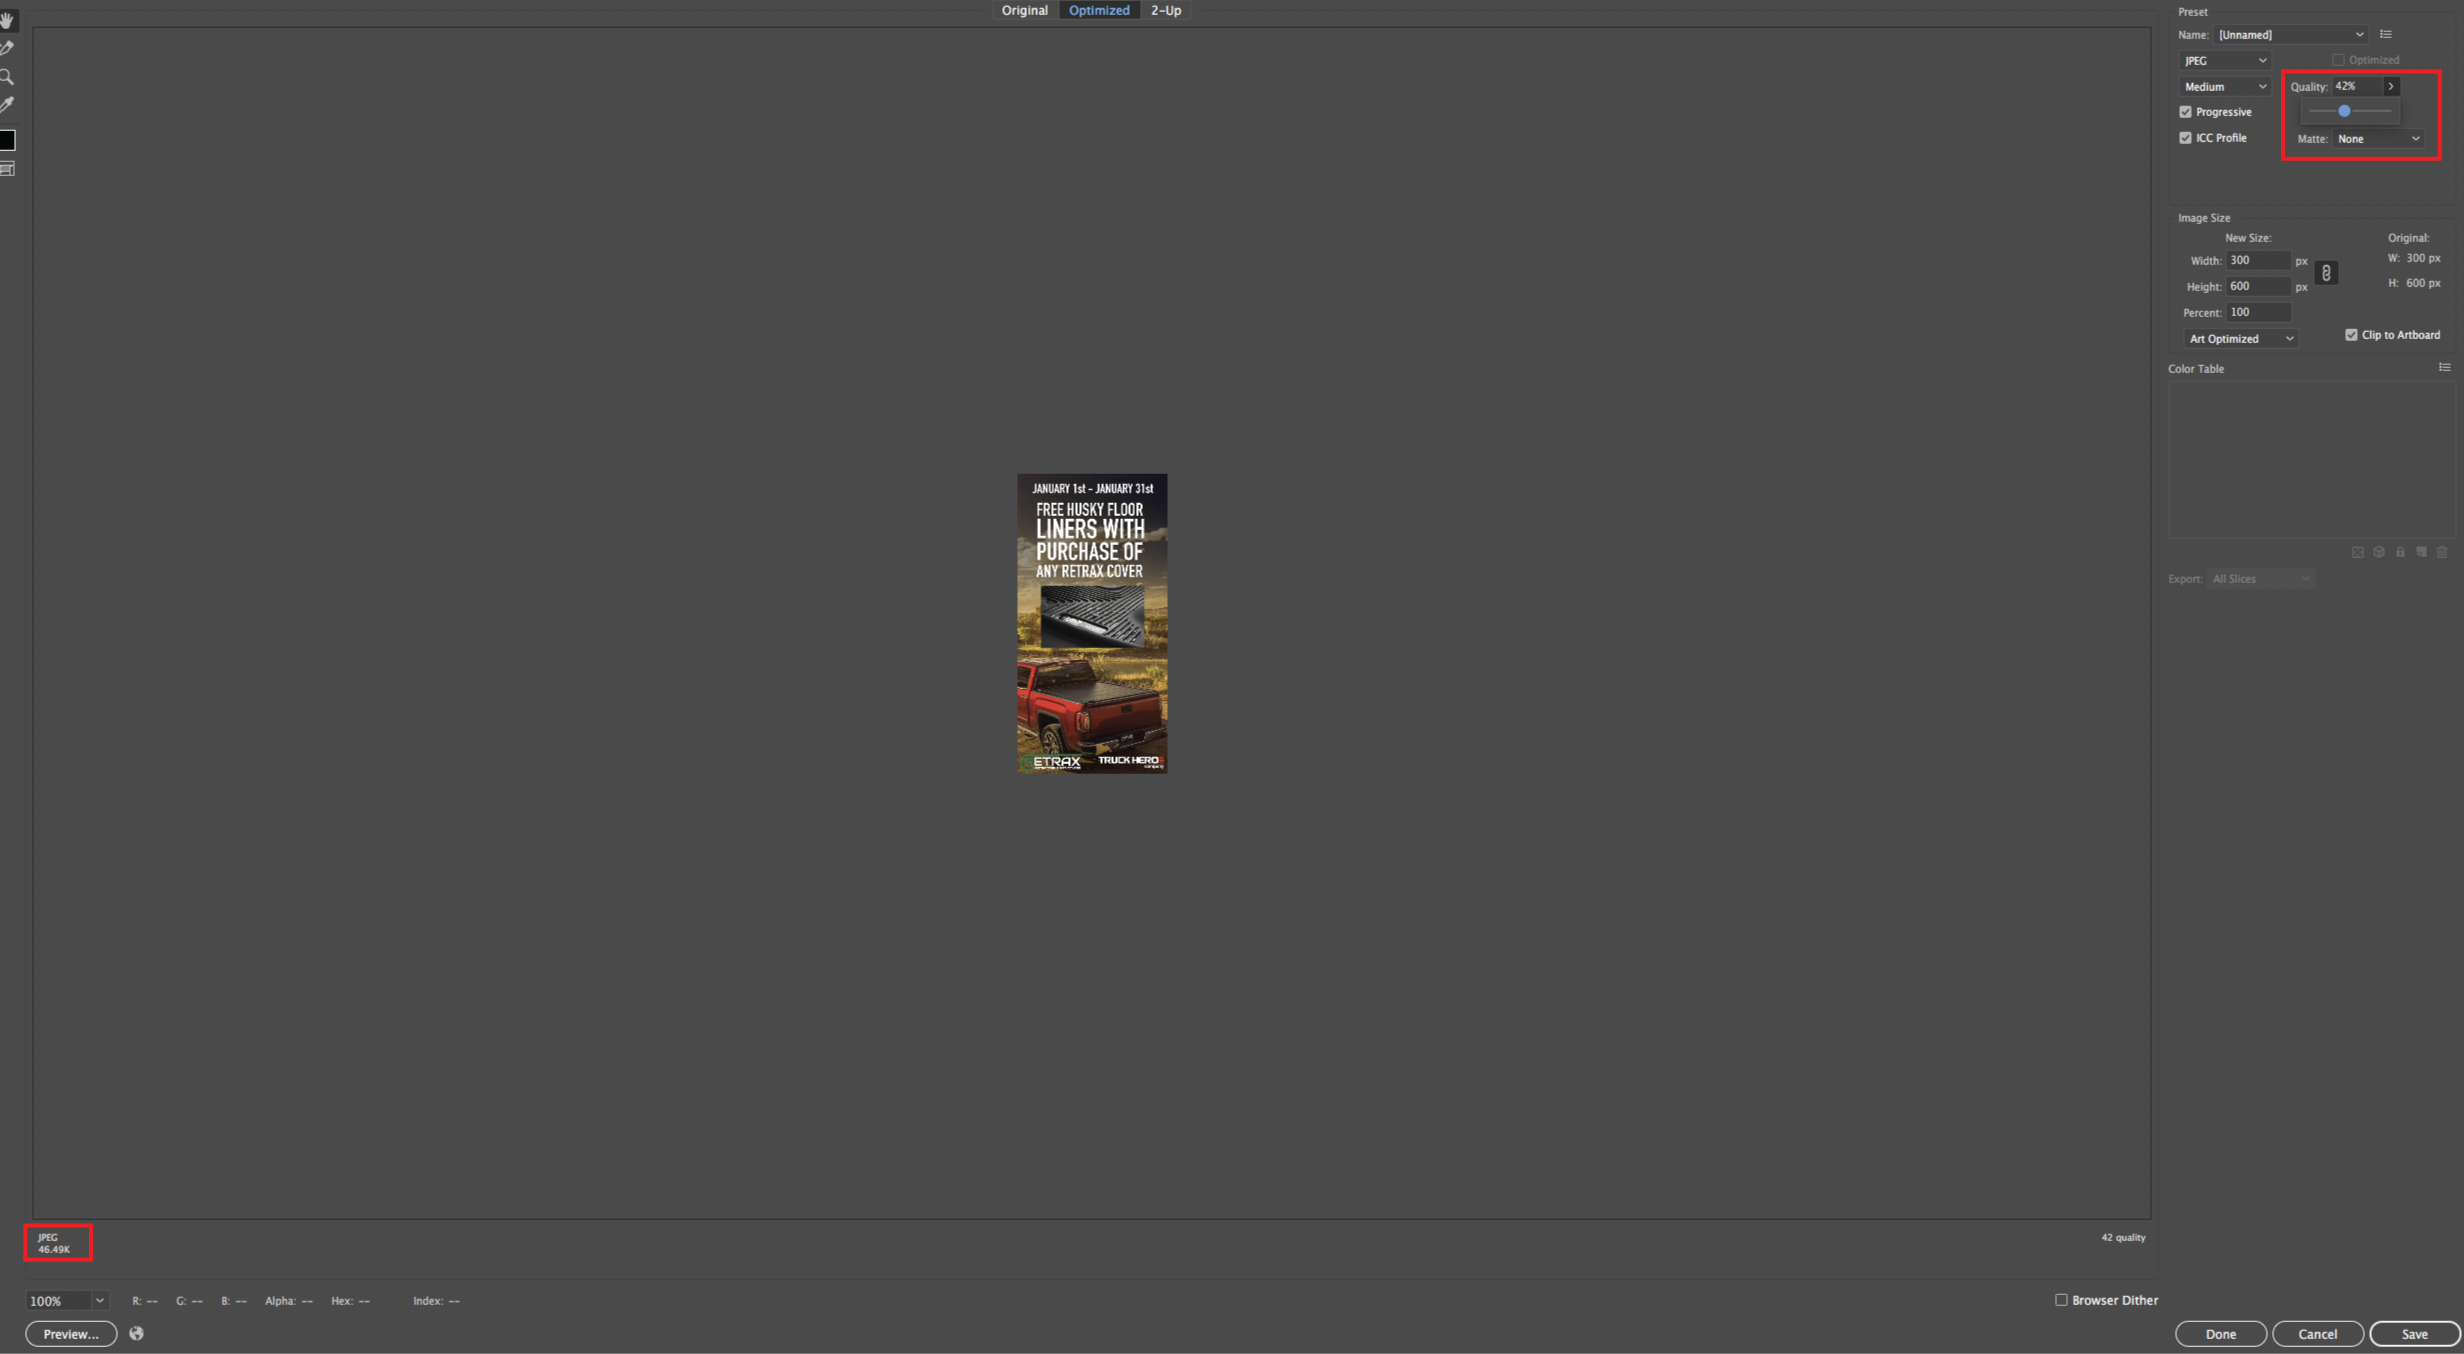Toggle slices visibility icon
2464x1354 pixels.
[8, 169]
